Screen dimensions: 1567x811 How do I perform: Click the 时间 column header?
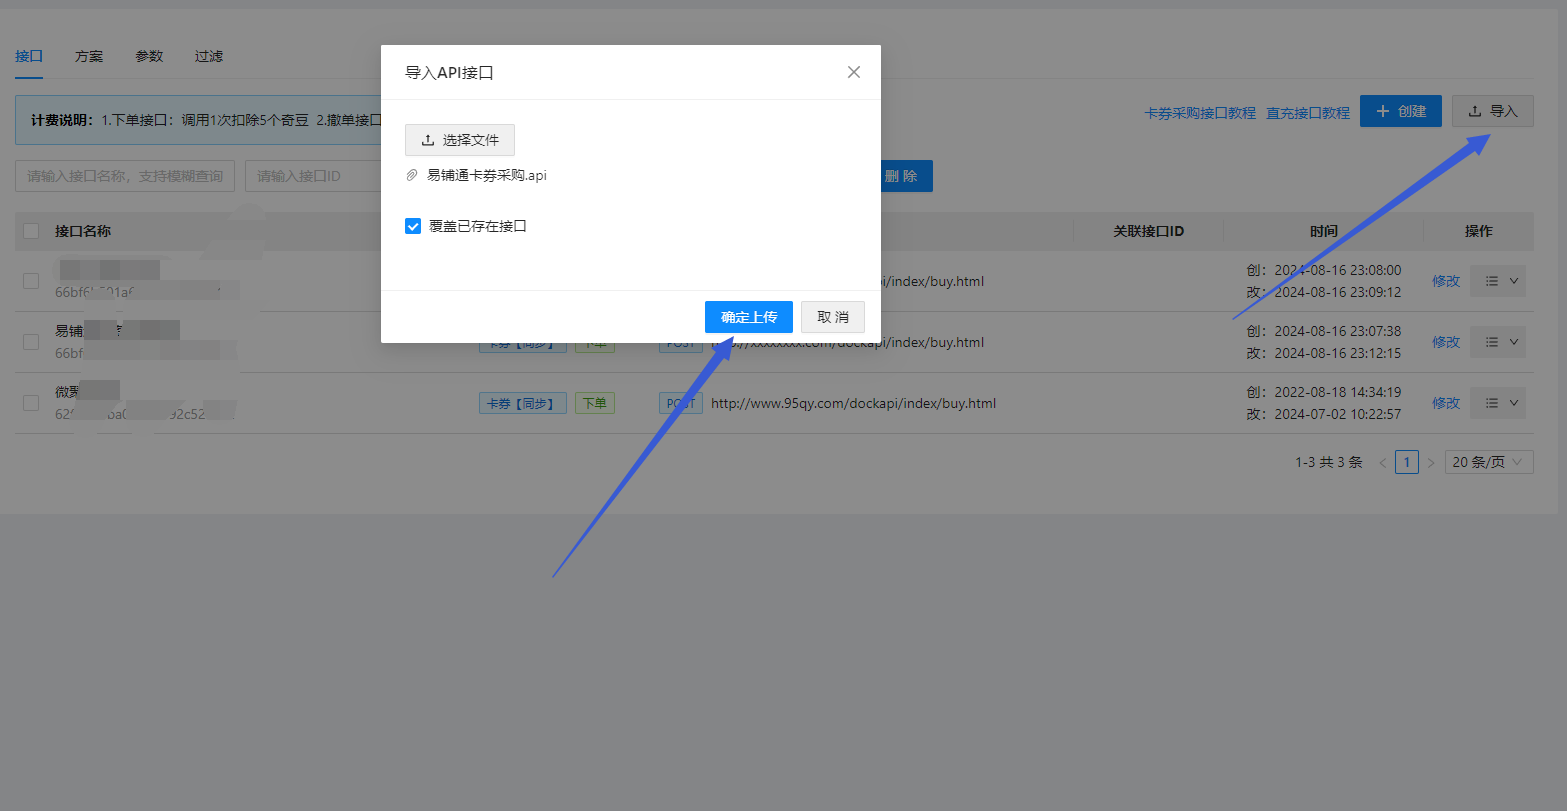point(1324,231)
